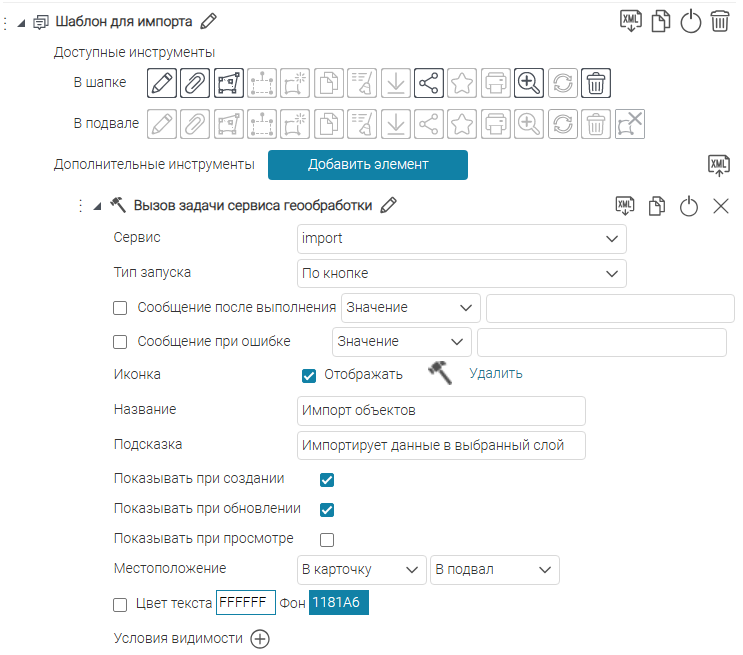Click the trash tool in the header row
Viewport: 743px width, 655px height.
(x=596, y=82)
